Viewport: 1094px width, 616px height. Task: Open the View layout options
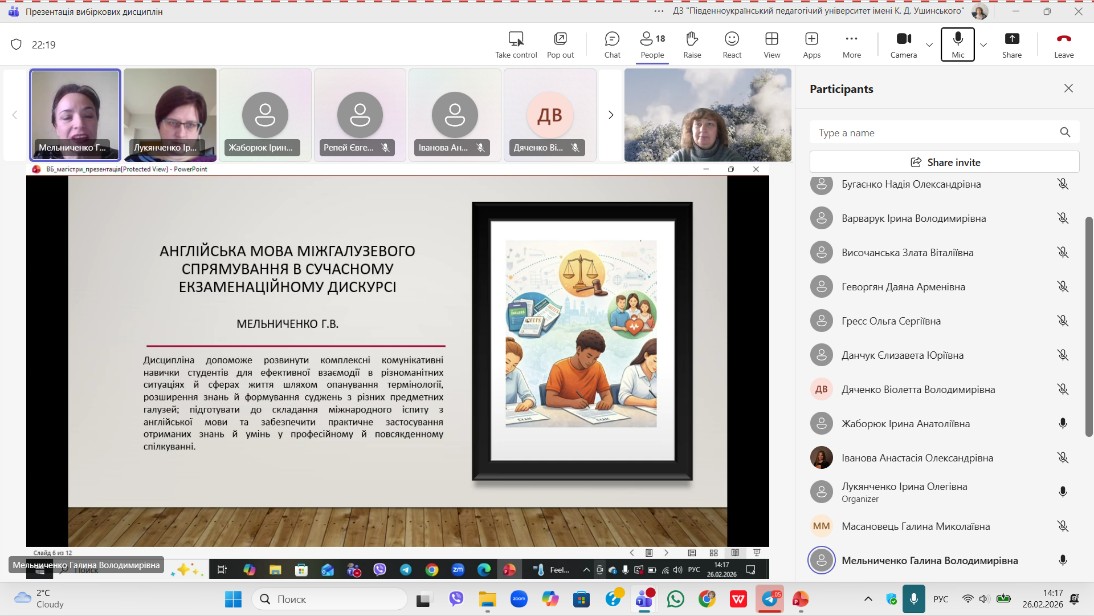tap(772, 44)
